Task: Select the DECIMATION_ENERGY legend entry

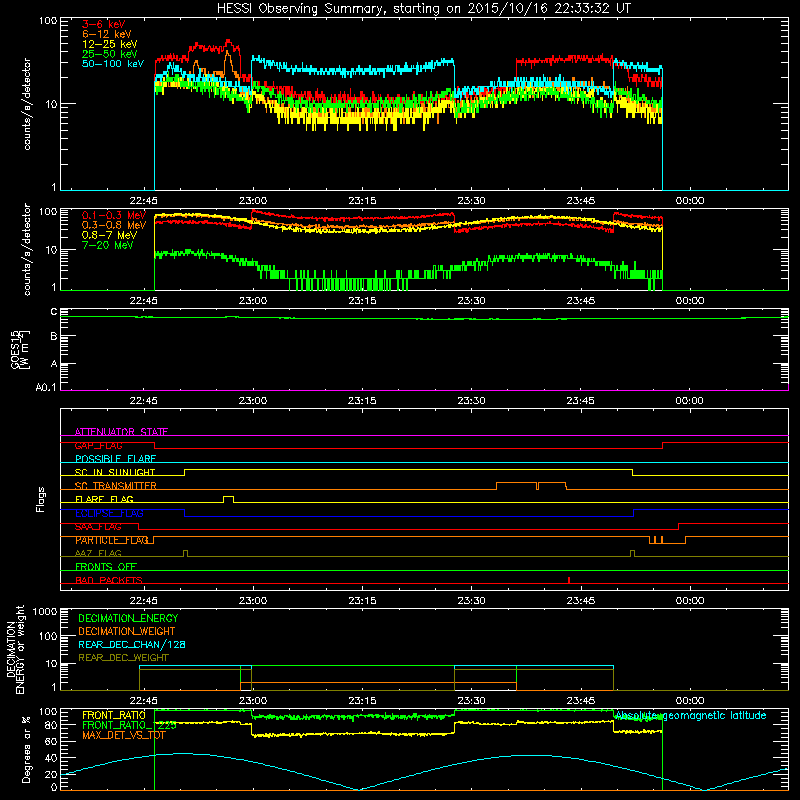Action: pos(128,618)
